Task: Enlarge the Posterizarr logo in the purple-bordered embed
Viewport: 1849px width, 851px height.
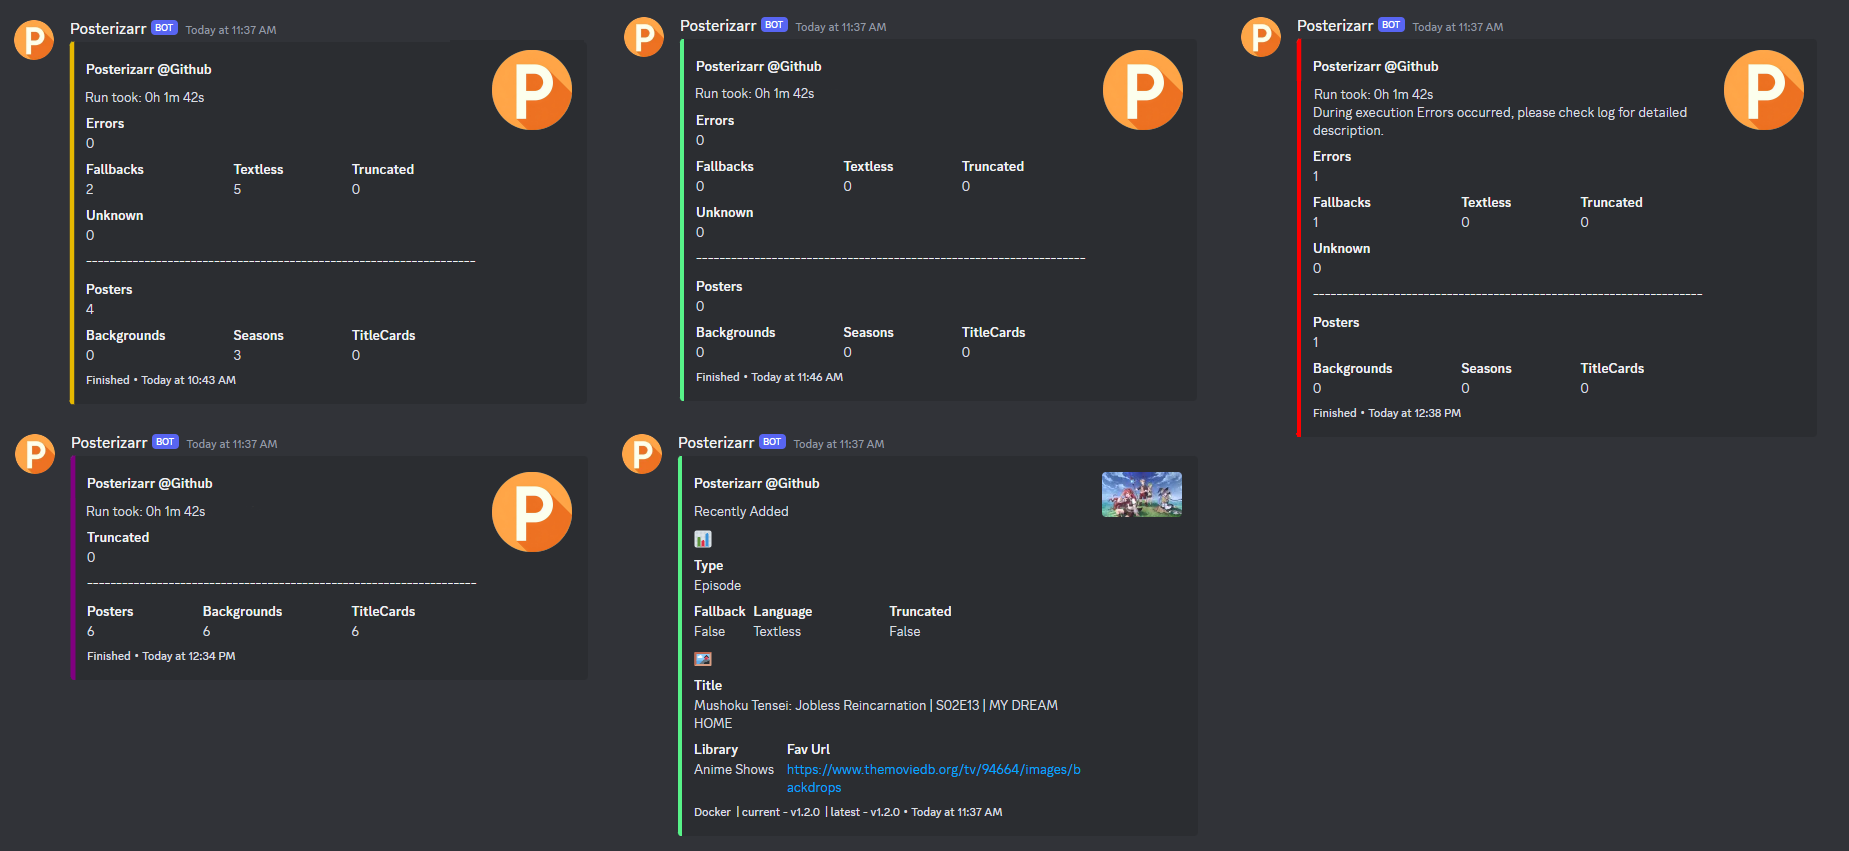Action: pos(531,511)
